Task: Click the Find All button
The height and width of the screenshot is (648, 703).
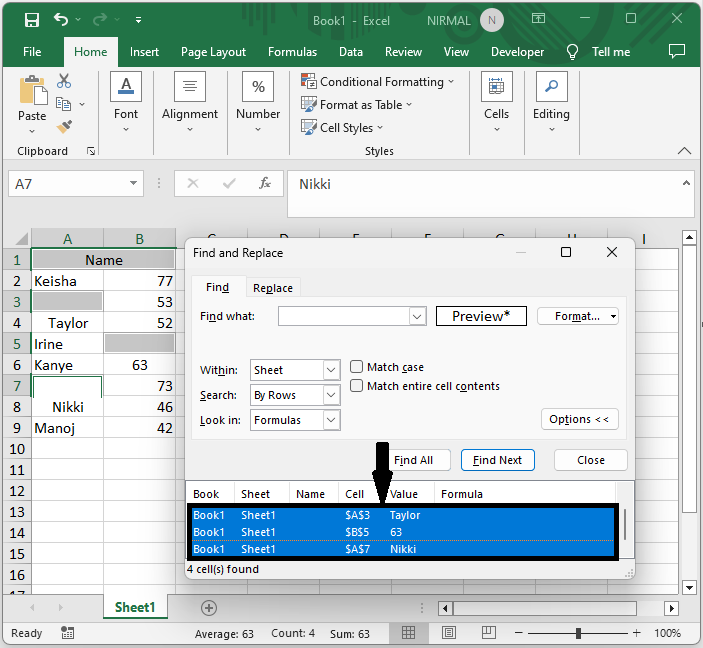Action: coord(413,460)
